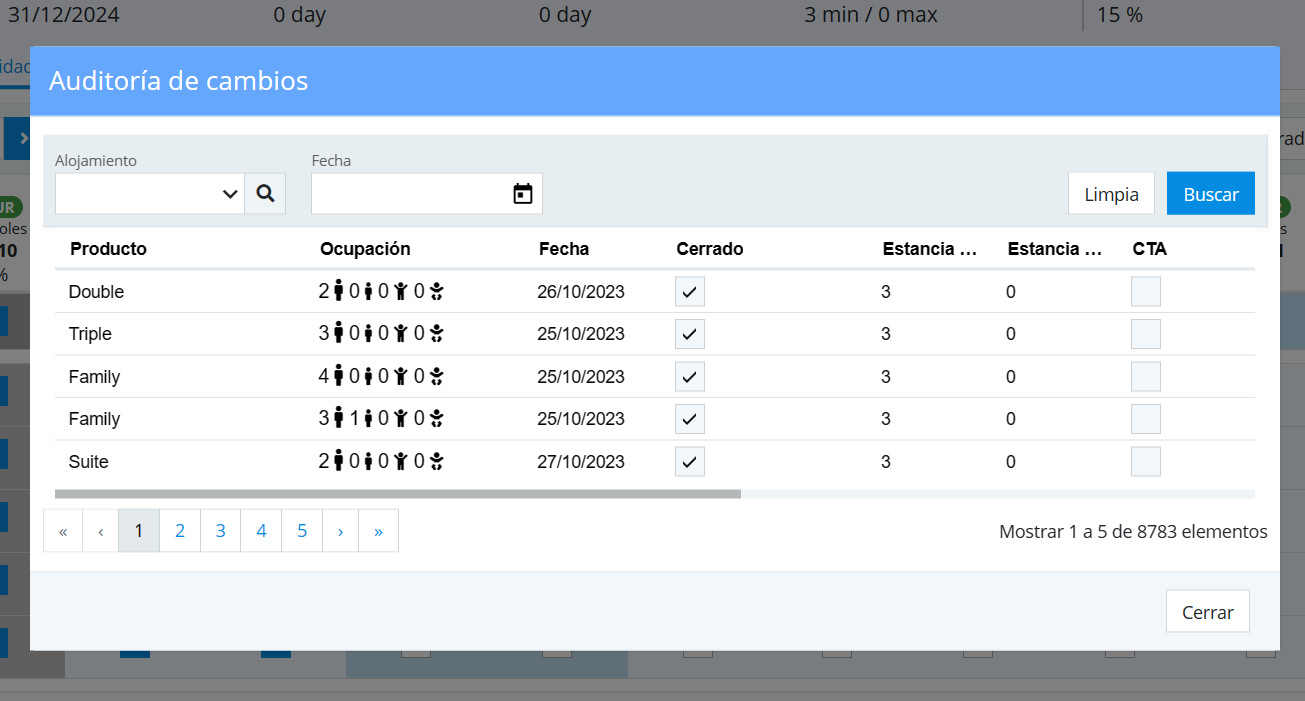1305x701 pixels.
Task: Click the magnifier icon next to Alojamiento
Action: click(265, 194)
